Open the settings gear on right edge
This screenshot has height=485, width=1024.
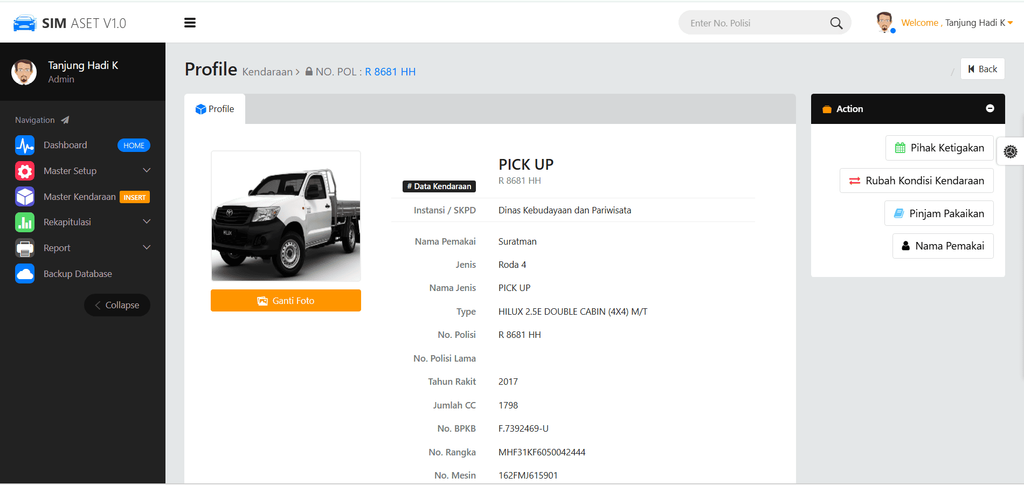click(1010, 151)
